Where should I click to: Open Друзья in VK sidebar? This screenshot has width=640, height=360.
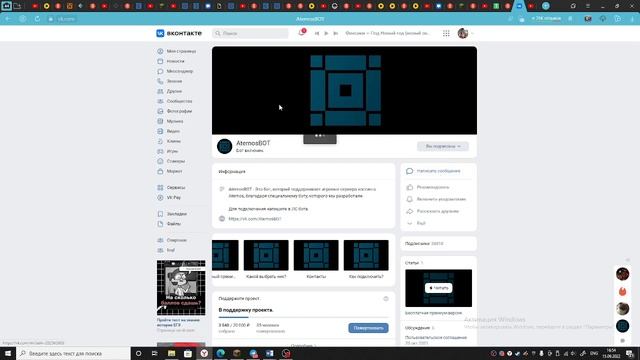[x=170, y=91]
